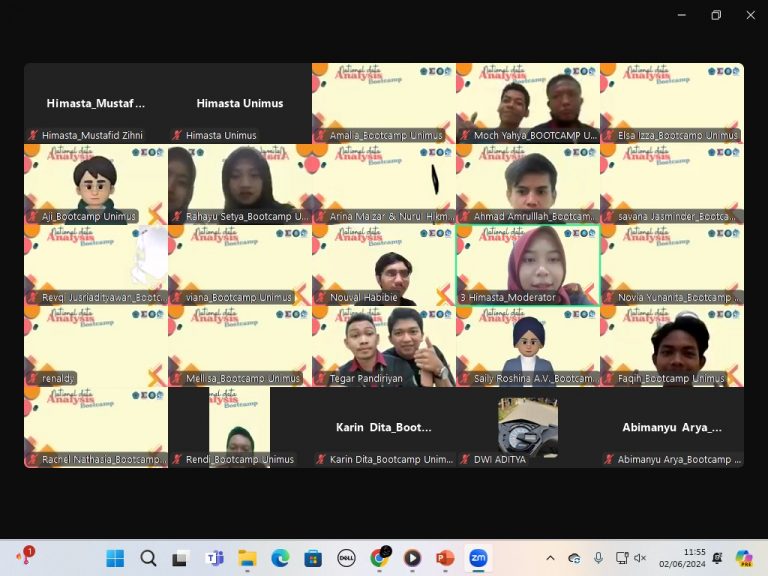Open File Explorer from the taskbar

point(247,558)
